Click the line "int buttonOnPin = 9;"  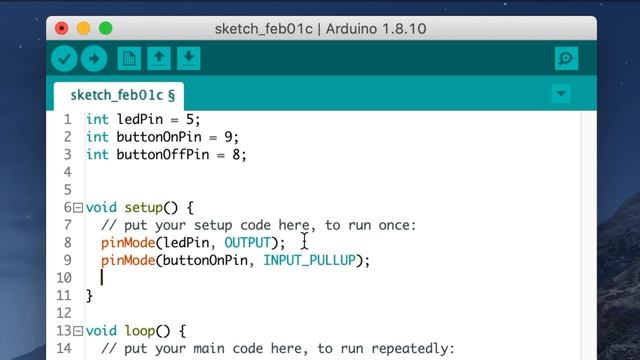tap(162, 137)
